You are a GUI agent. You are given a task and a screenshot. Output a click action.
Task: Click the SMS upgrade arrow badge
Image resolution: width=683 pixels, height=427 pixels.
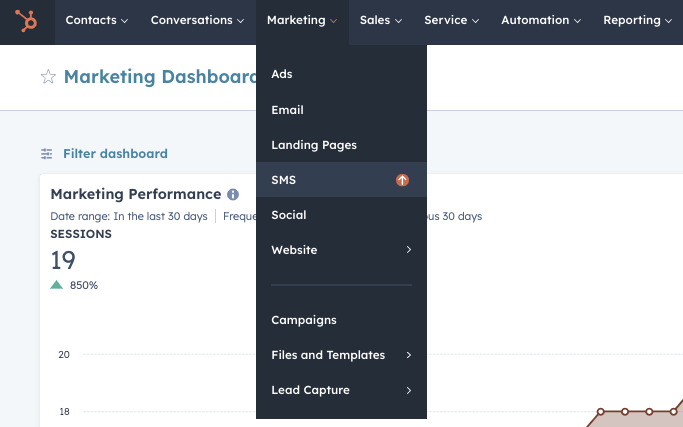point(402,180)
